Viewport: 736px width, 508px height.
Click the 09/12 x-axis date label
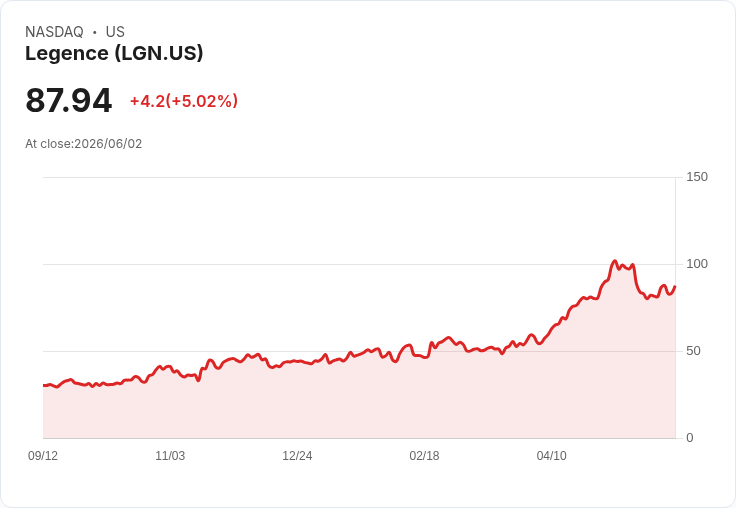point(43,456)
